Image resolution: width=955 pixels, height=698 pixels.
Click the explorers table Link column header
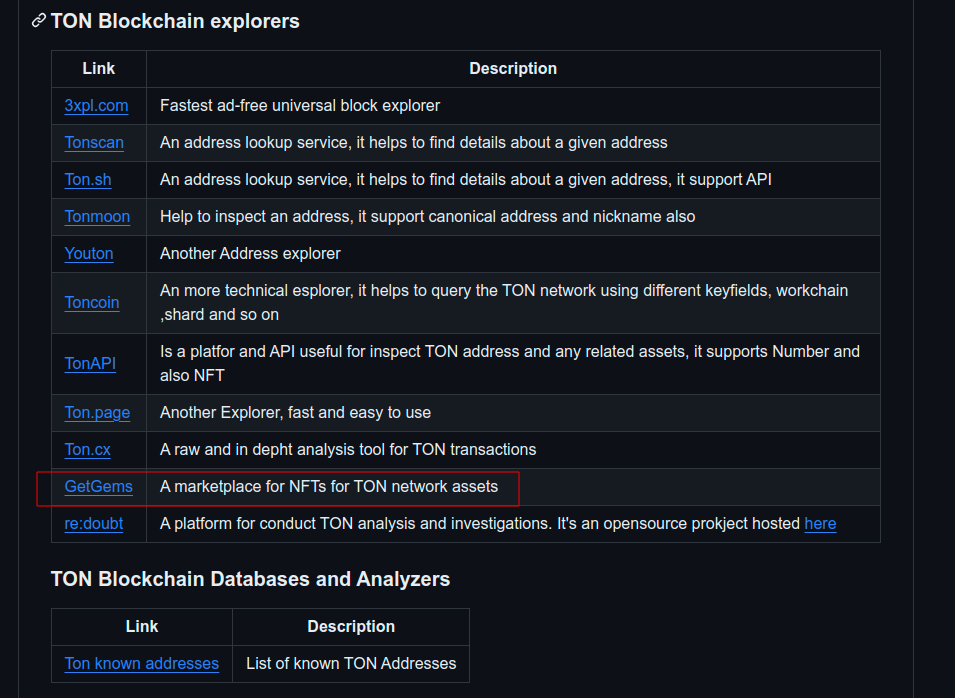click(x=99, y=69)
